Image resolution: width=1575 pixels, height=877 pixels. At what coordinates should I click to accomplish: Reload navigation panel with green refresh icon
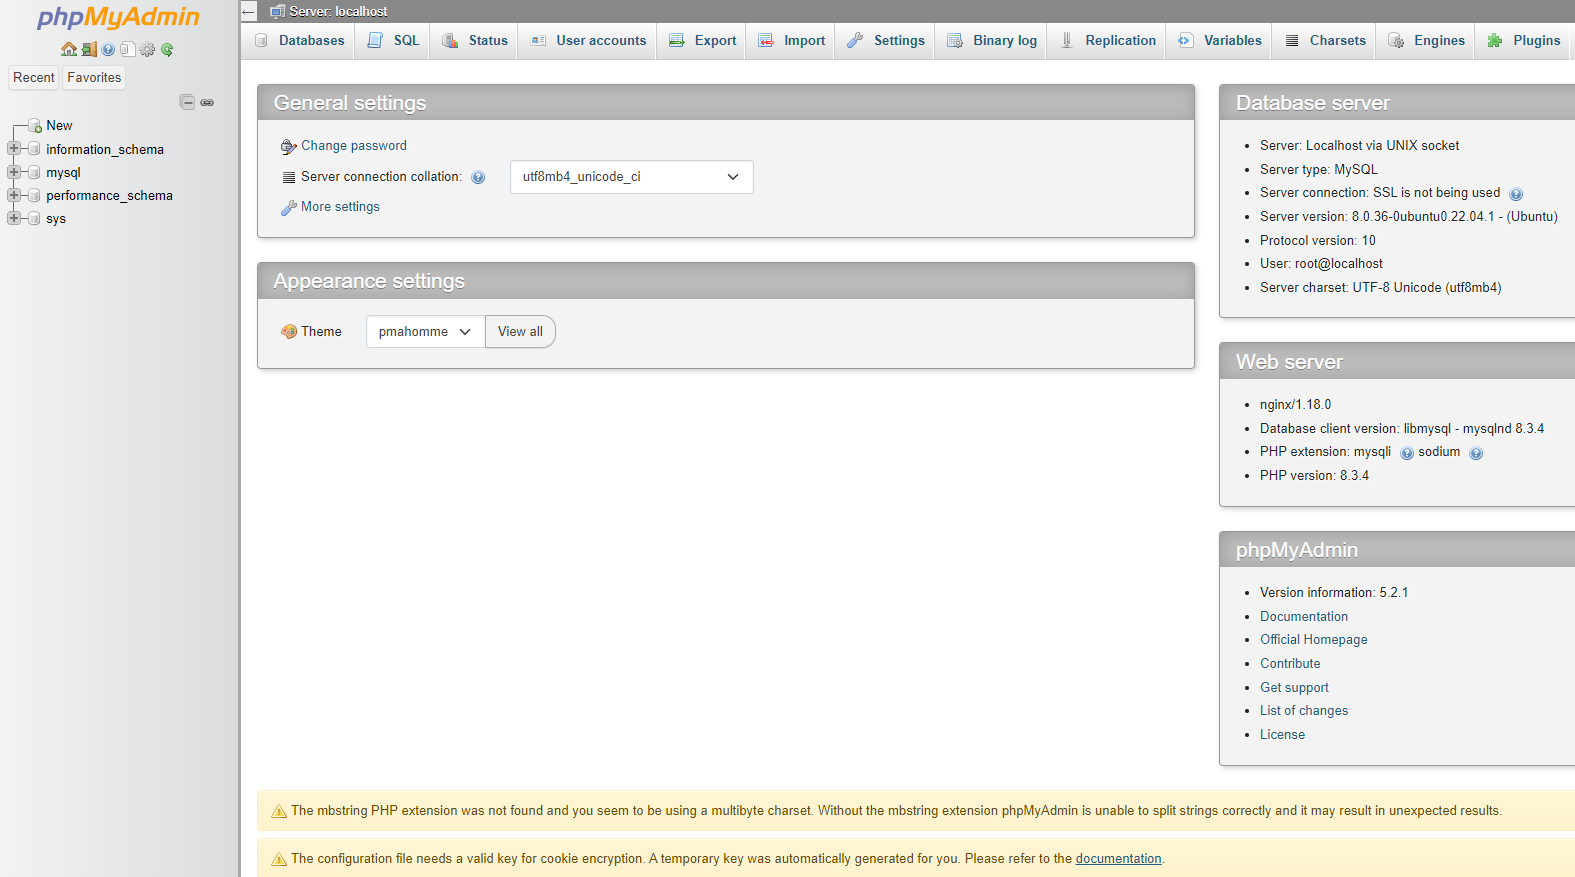167,49
